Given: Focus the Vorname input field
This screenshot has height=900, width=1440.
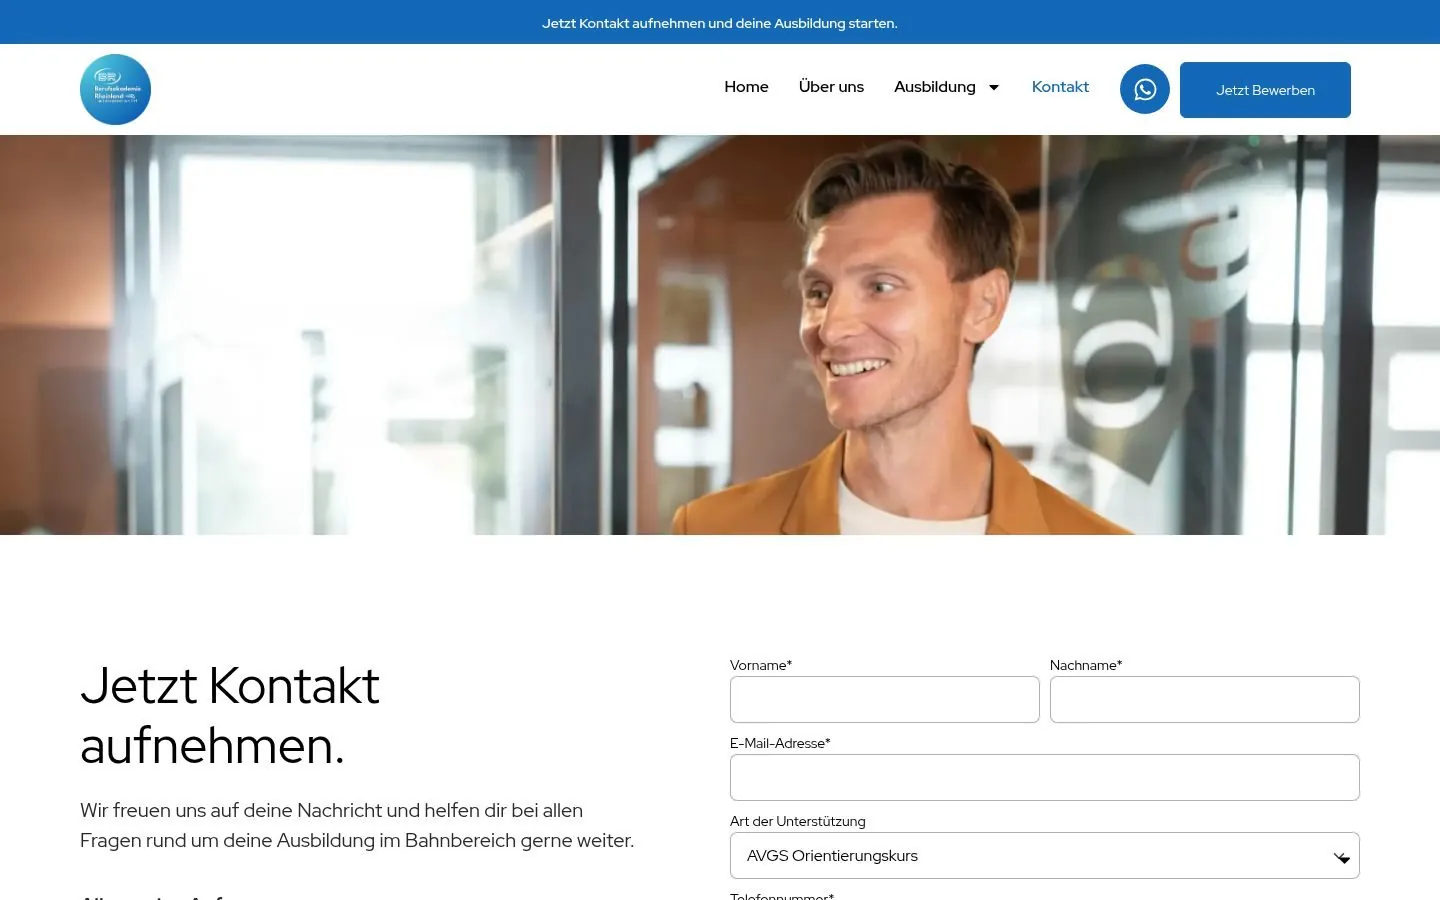Looking at the screenshot, I should [885, 699].
